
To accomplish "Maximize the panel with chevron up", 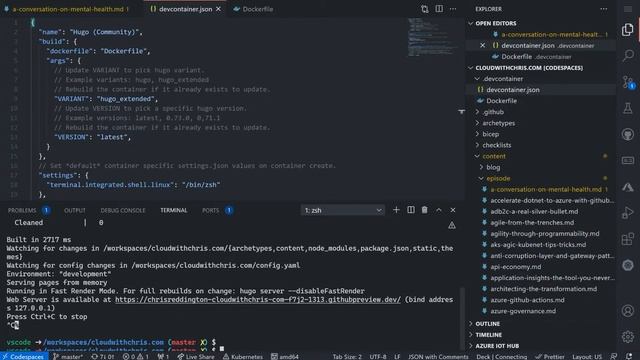I will [x=439, y=210].
